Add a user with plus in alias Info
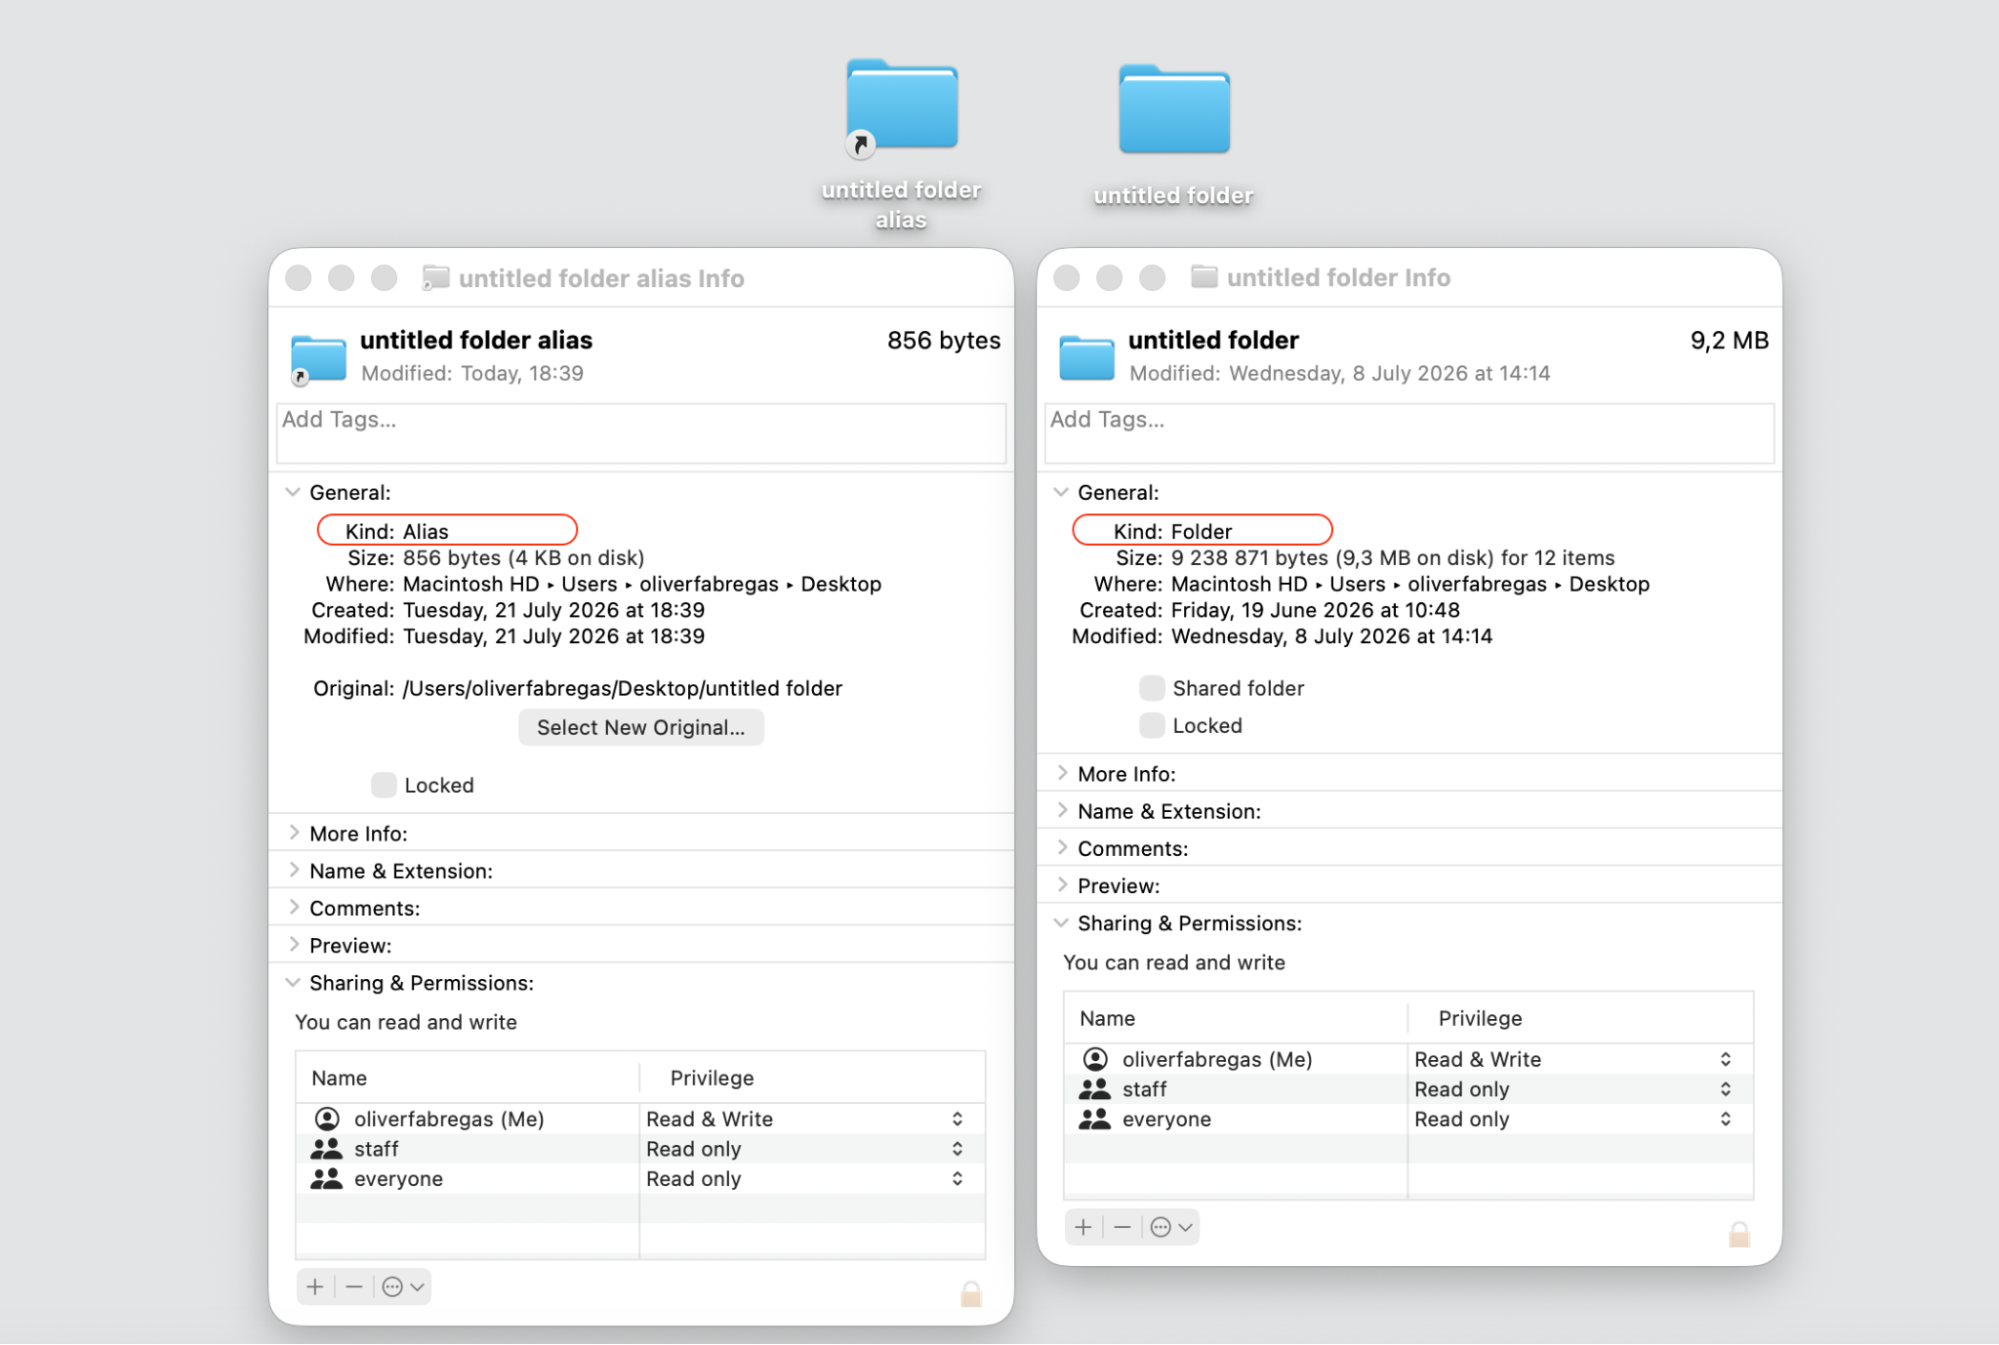 [x=315, y=1287]
